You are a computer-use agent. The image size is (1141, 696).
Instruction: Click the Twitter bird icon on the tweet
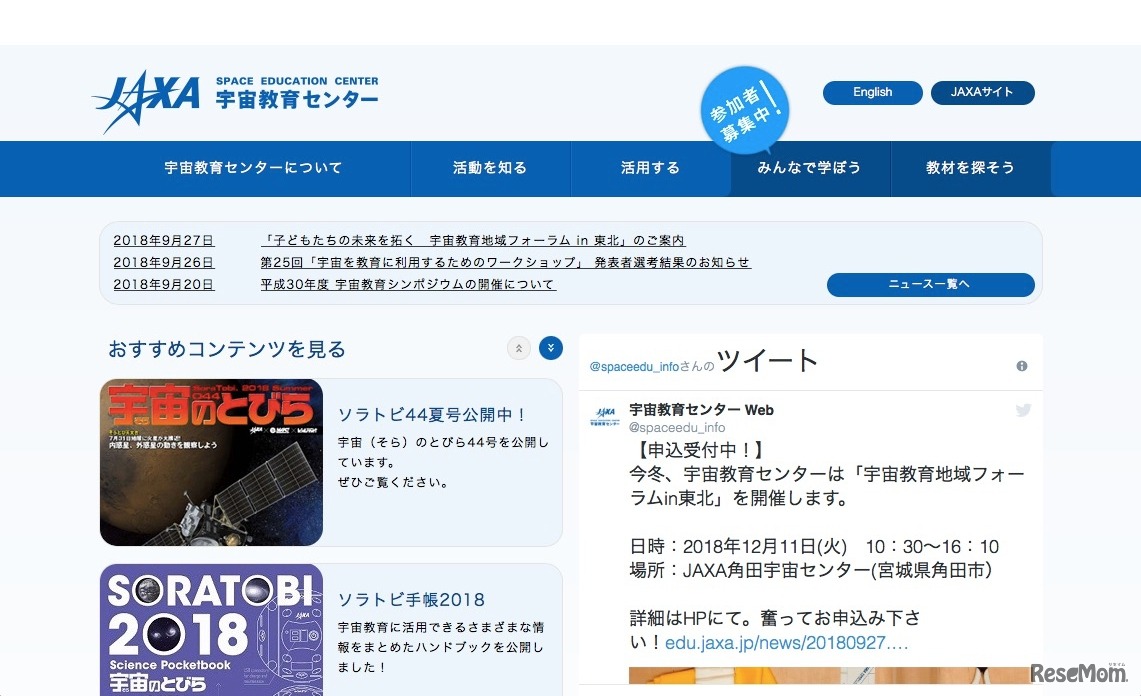coord(1023,409)
